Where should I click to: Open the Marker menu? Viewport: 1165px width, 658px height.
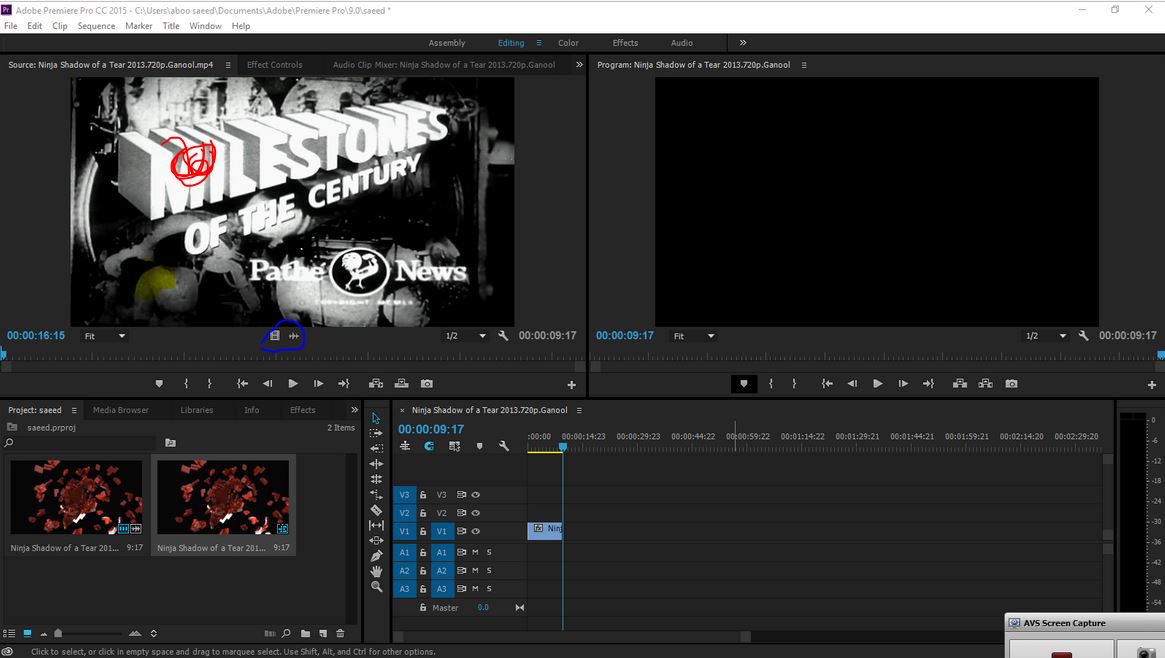(x=138, y=26)
